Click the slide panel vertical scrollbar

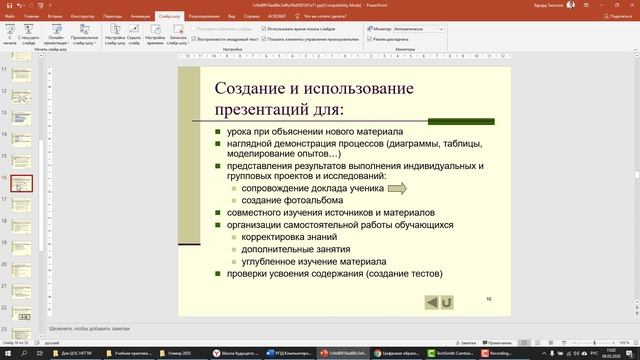pyautogui.click(x=41, y=195)
